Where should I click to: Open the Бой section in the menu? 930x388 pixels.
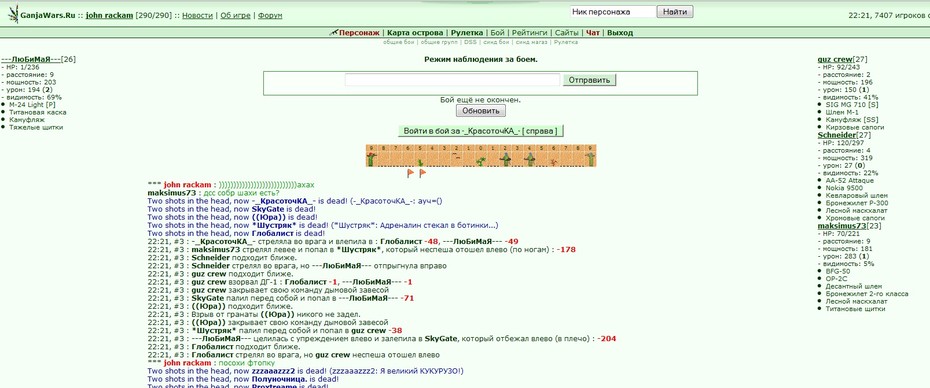click(x=498, y=33)
